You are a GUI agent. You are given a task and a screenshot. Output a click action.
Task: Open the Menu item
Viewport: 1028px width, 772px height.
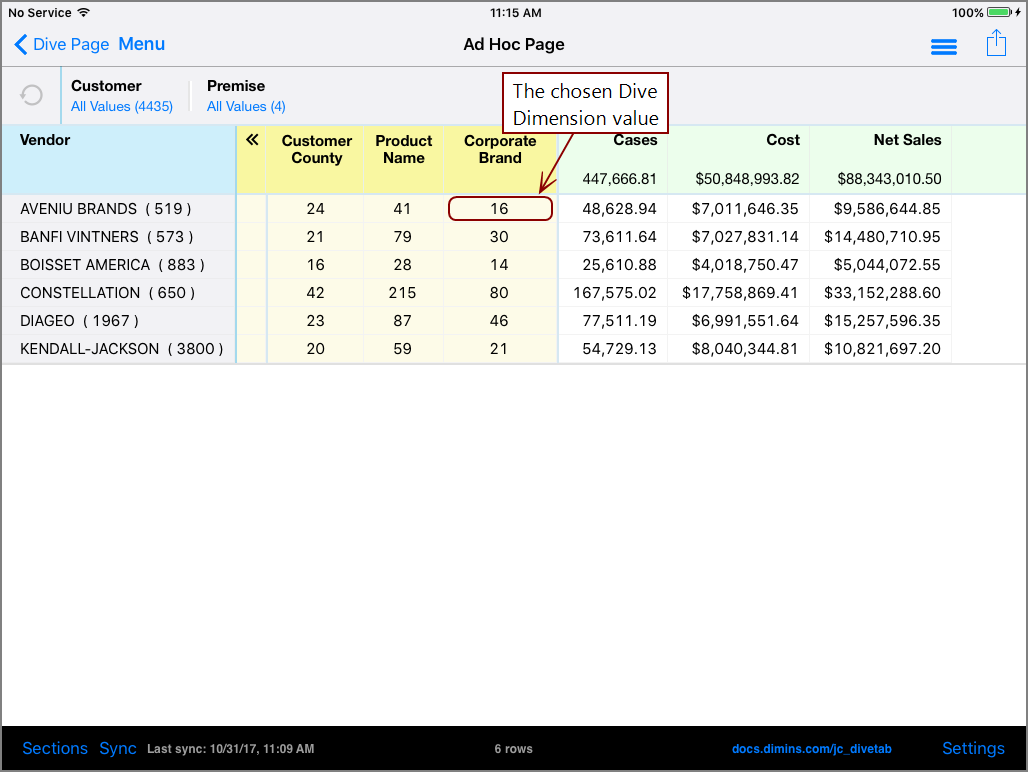(141, 44)
